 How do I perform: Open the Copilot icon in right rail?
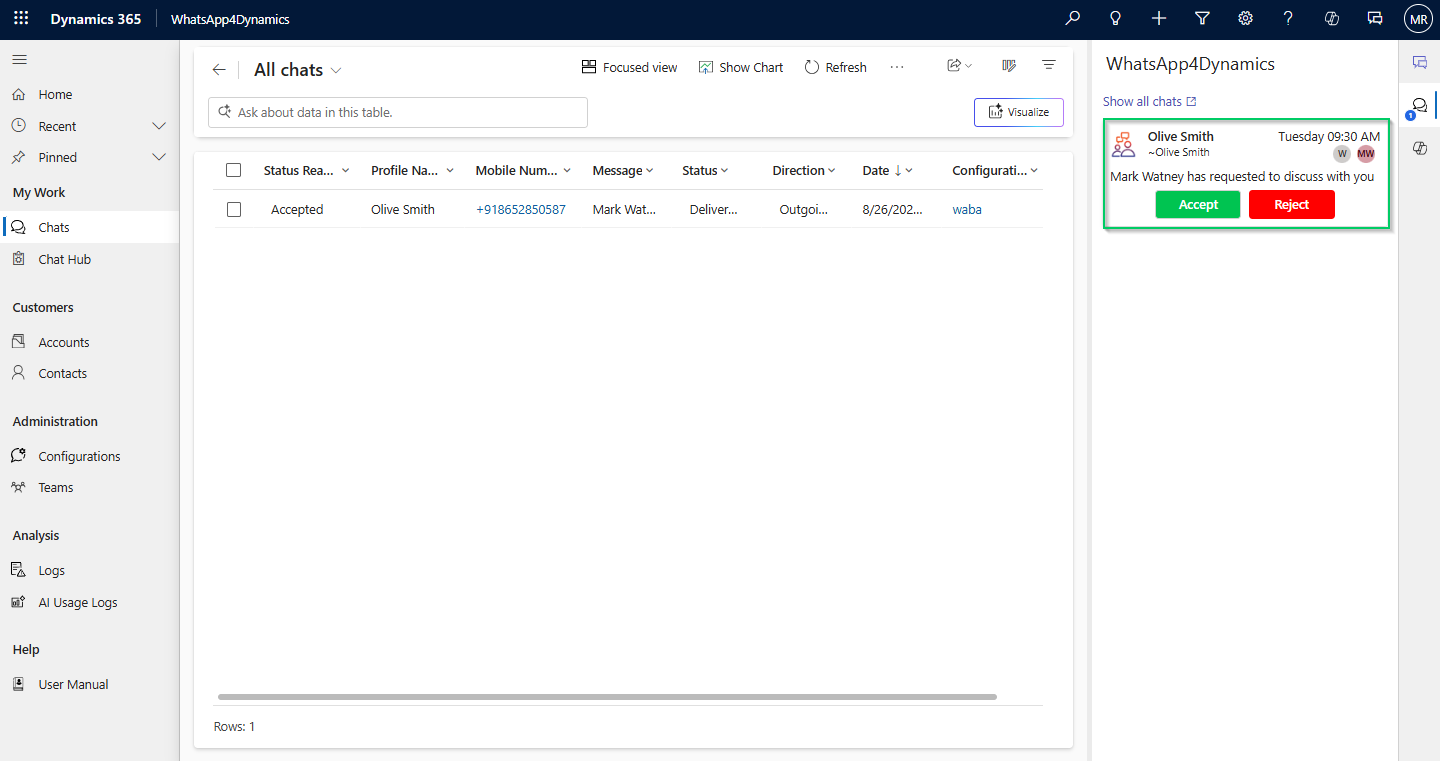[x=1419, y=148]
